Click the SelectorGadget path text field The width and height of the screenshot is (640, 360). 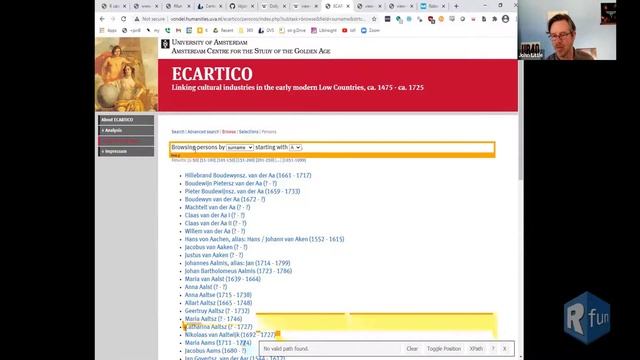point(331,349)
